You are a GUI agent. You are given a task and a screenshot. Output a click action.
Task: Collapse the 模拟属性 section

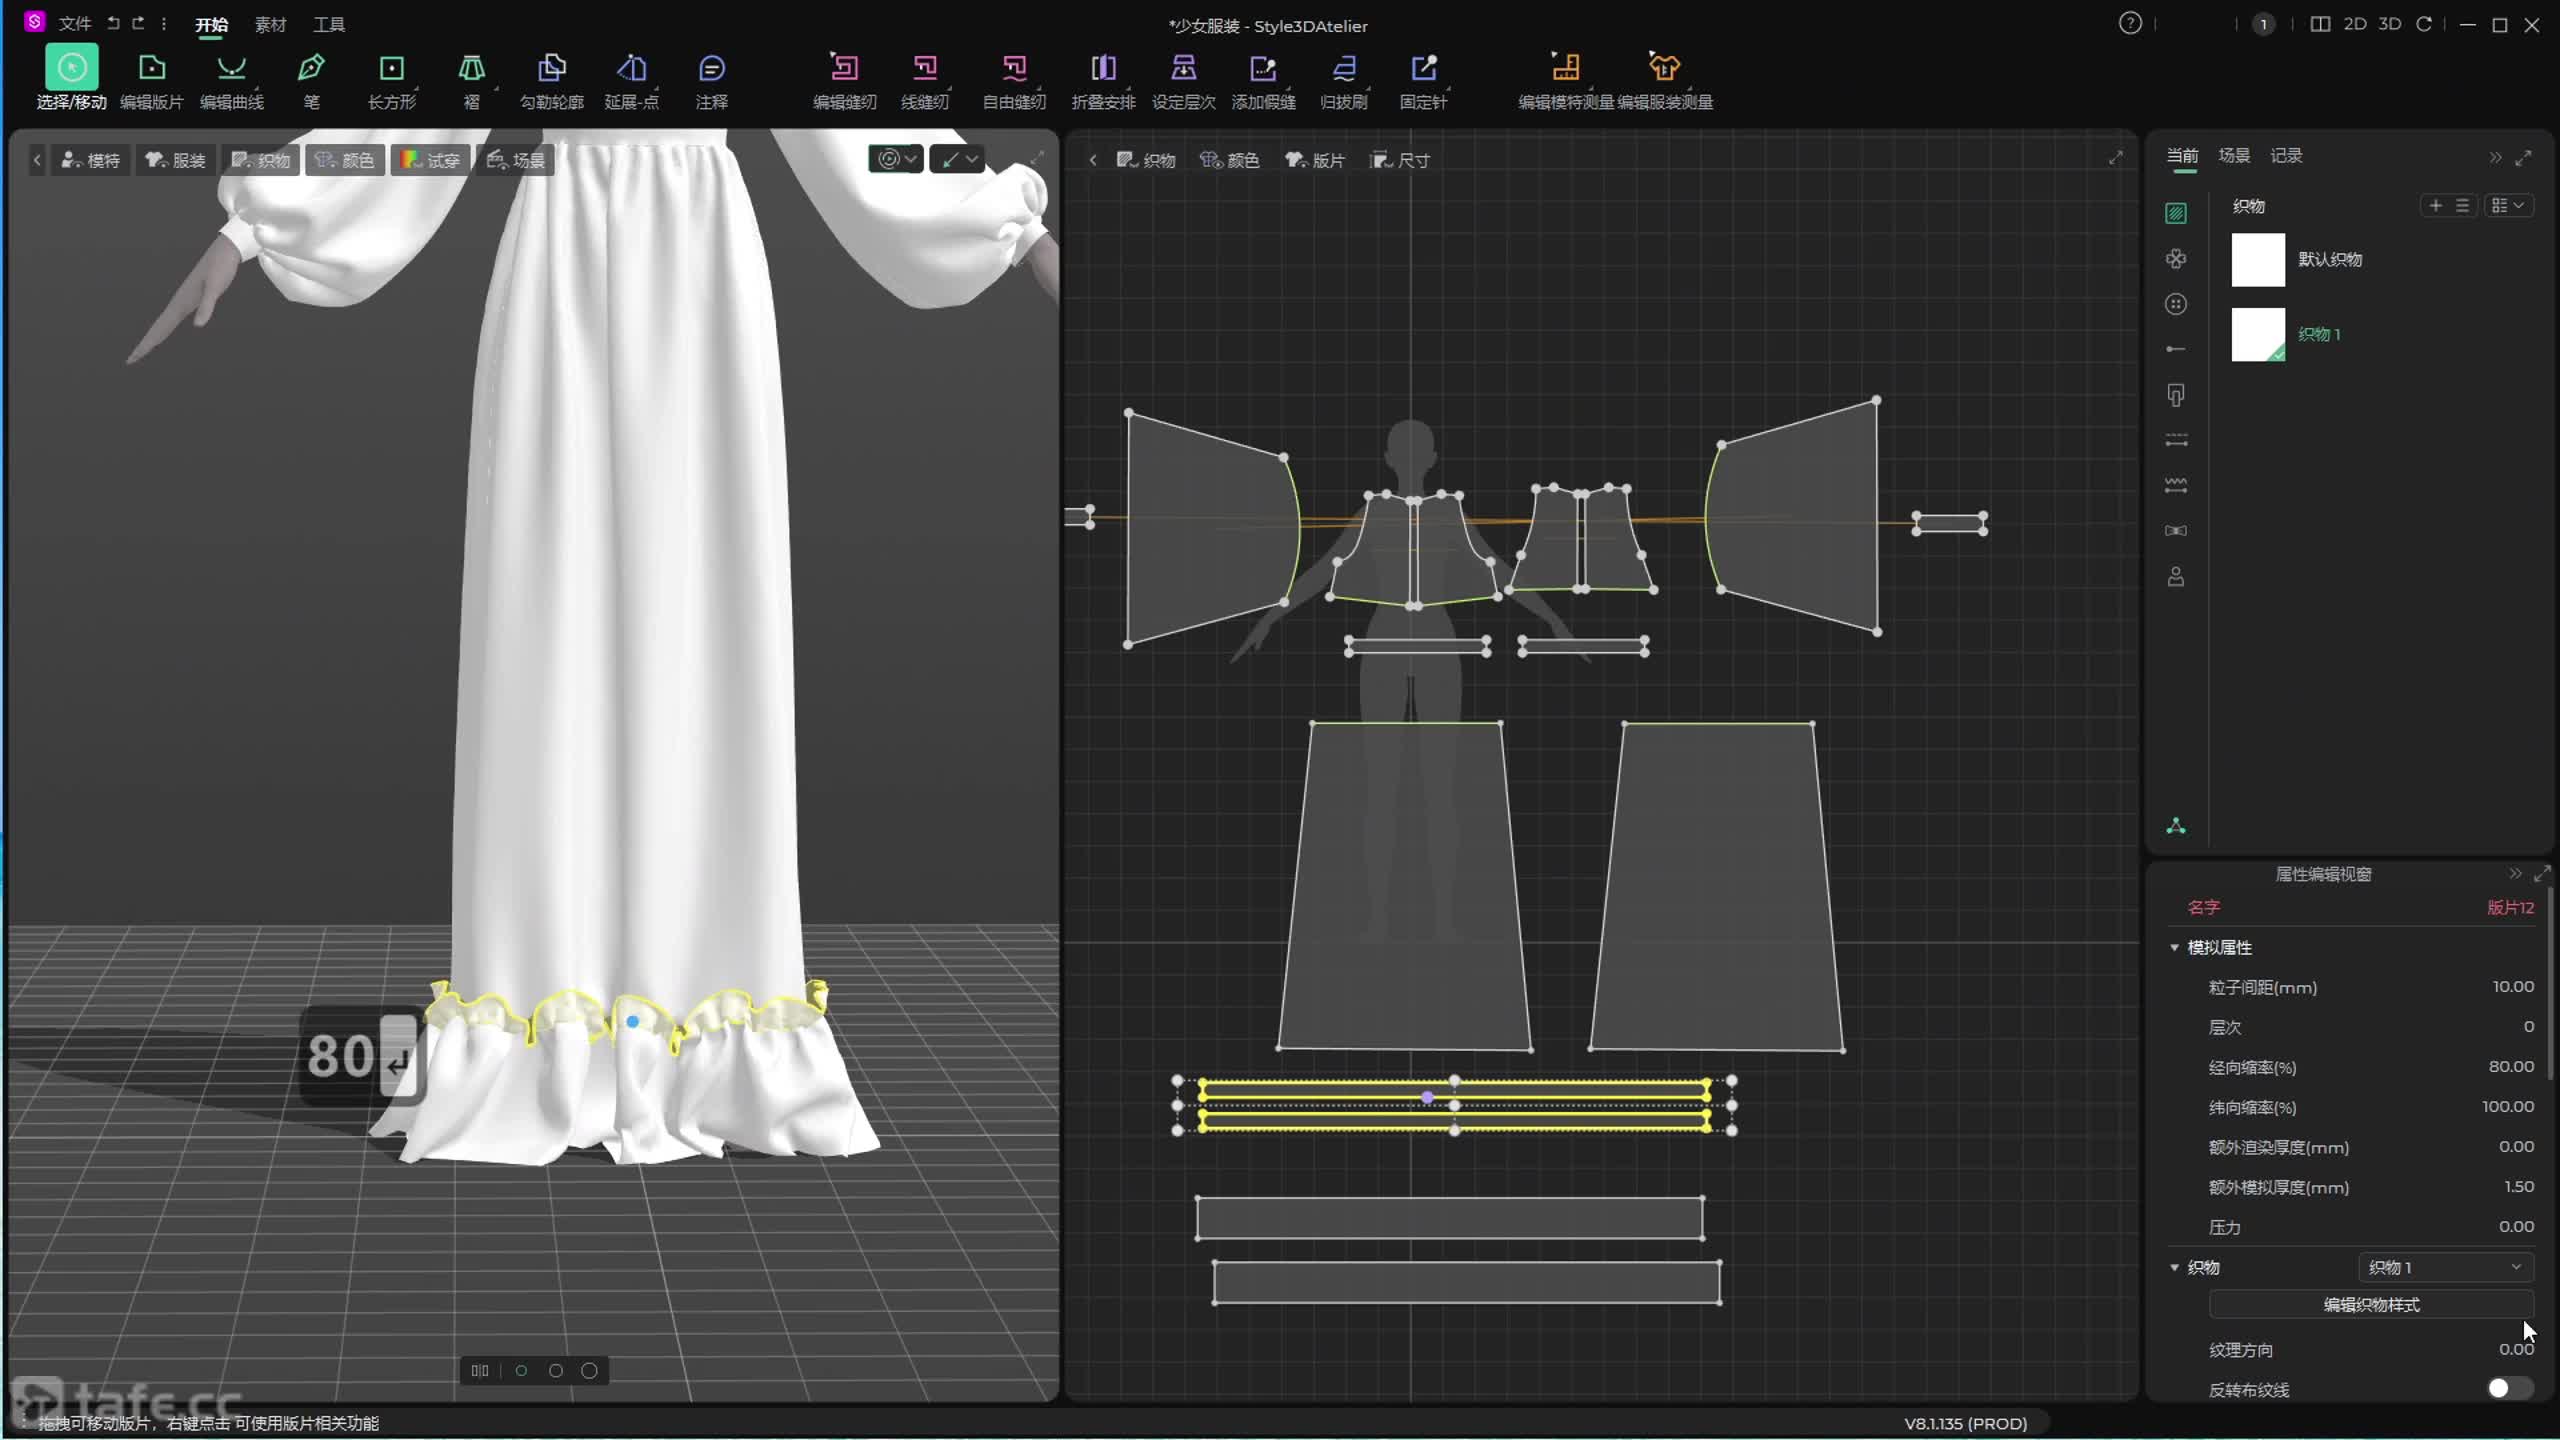point(2174,947)
